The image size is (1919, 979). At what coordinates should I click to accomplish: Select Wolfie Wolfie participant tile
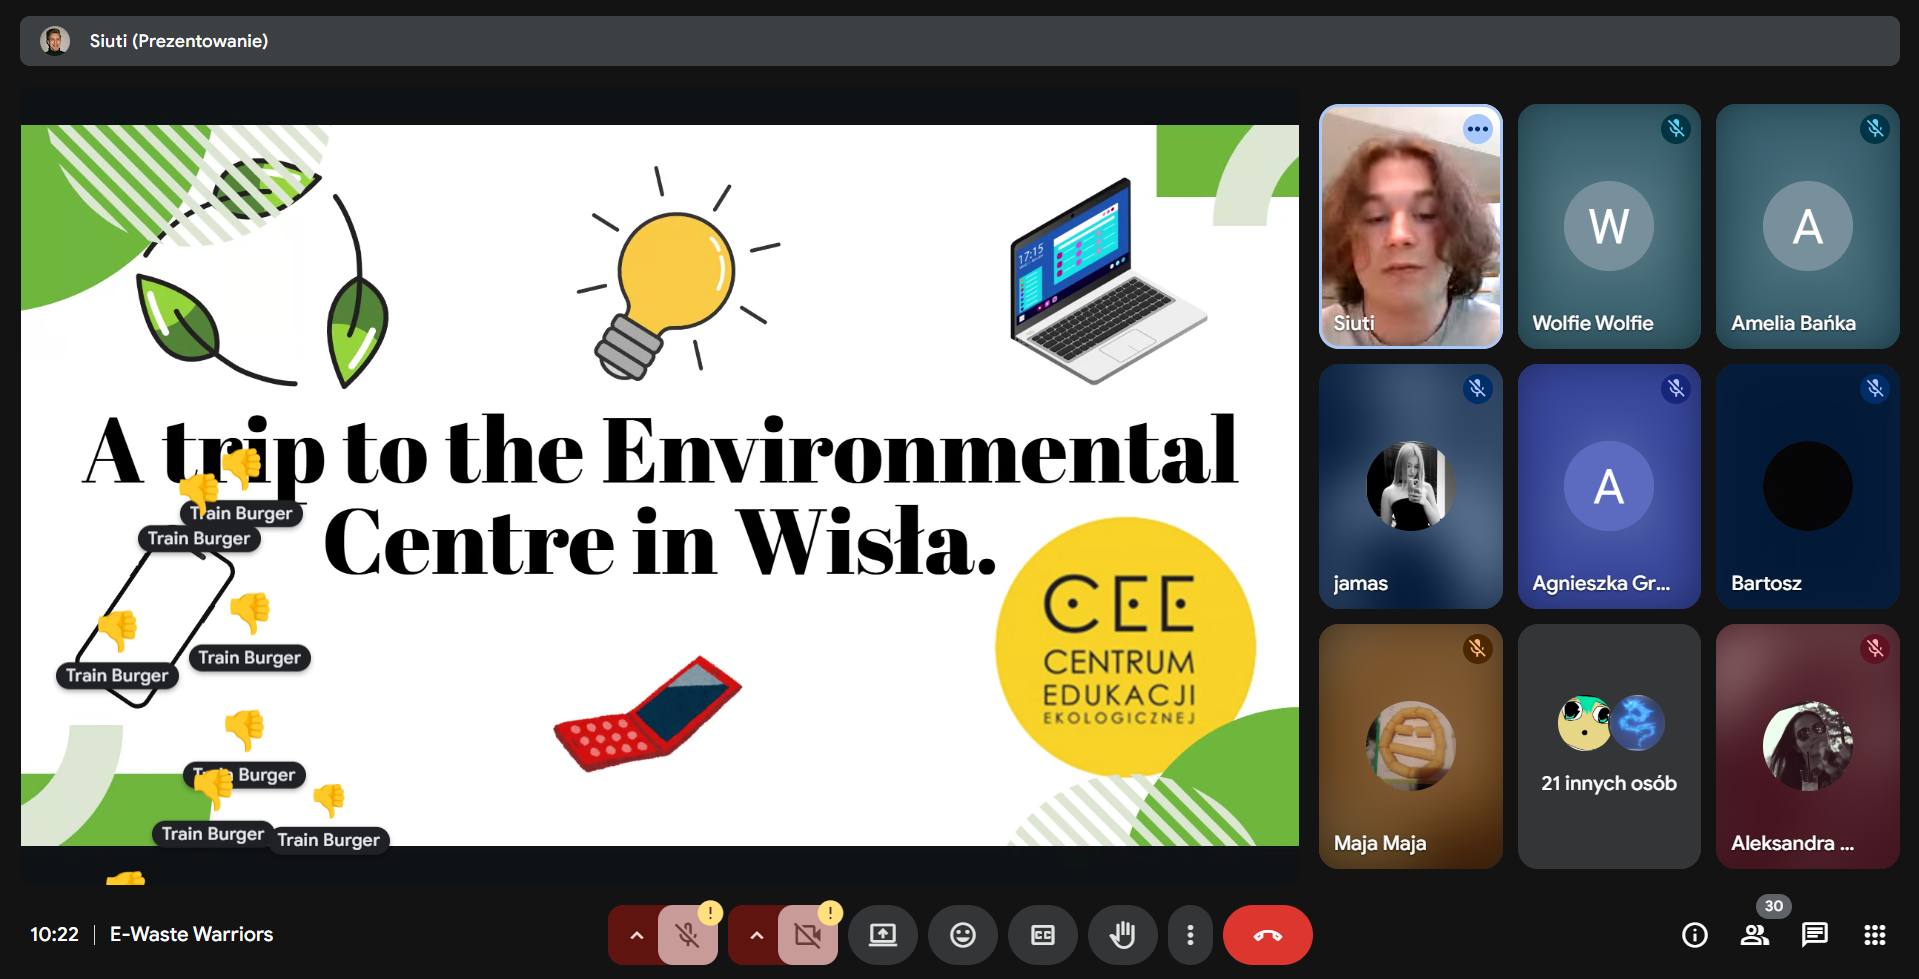click(1608, 227)
